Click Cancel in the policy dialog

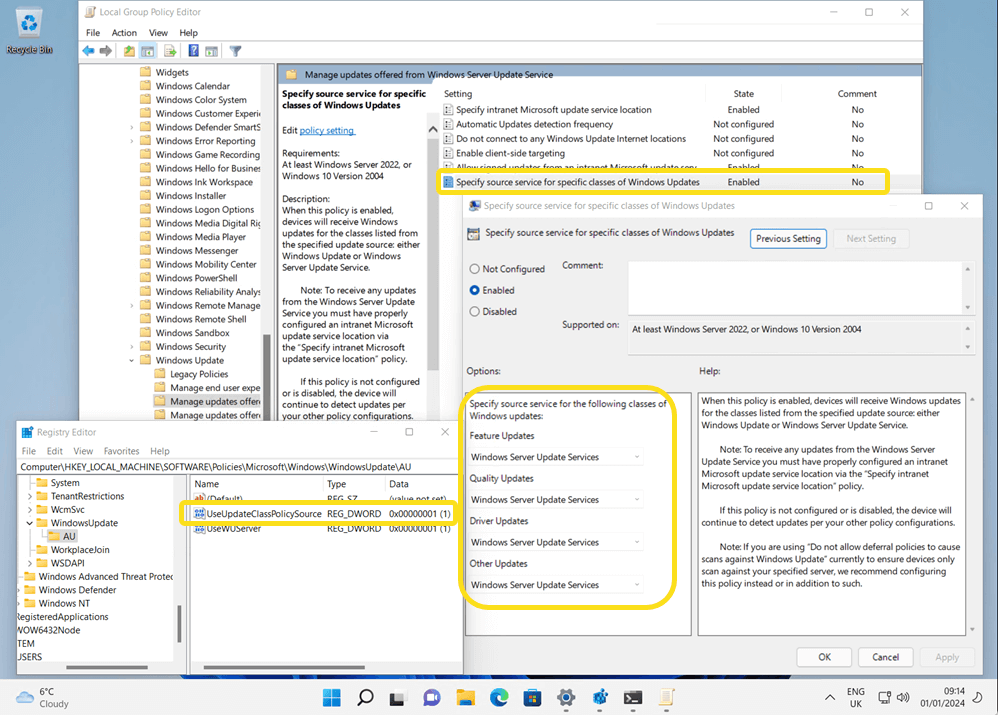tap(886, 657)
